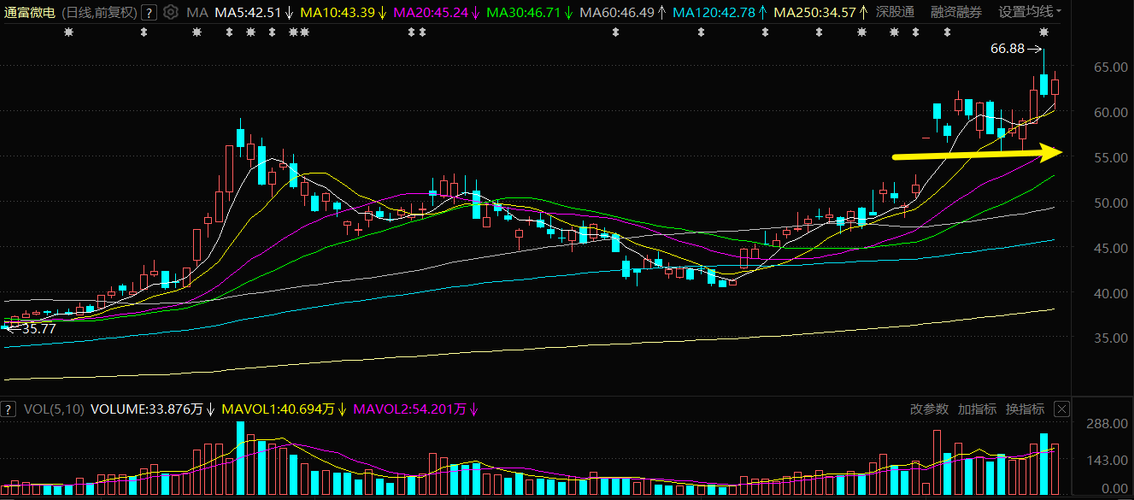The image size is (1134, 500).
Task: Toggle the MA5:42.51 moving average line
Action: pos(254,12)
